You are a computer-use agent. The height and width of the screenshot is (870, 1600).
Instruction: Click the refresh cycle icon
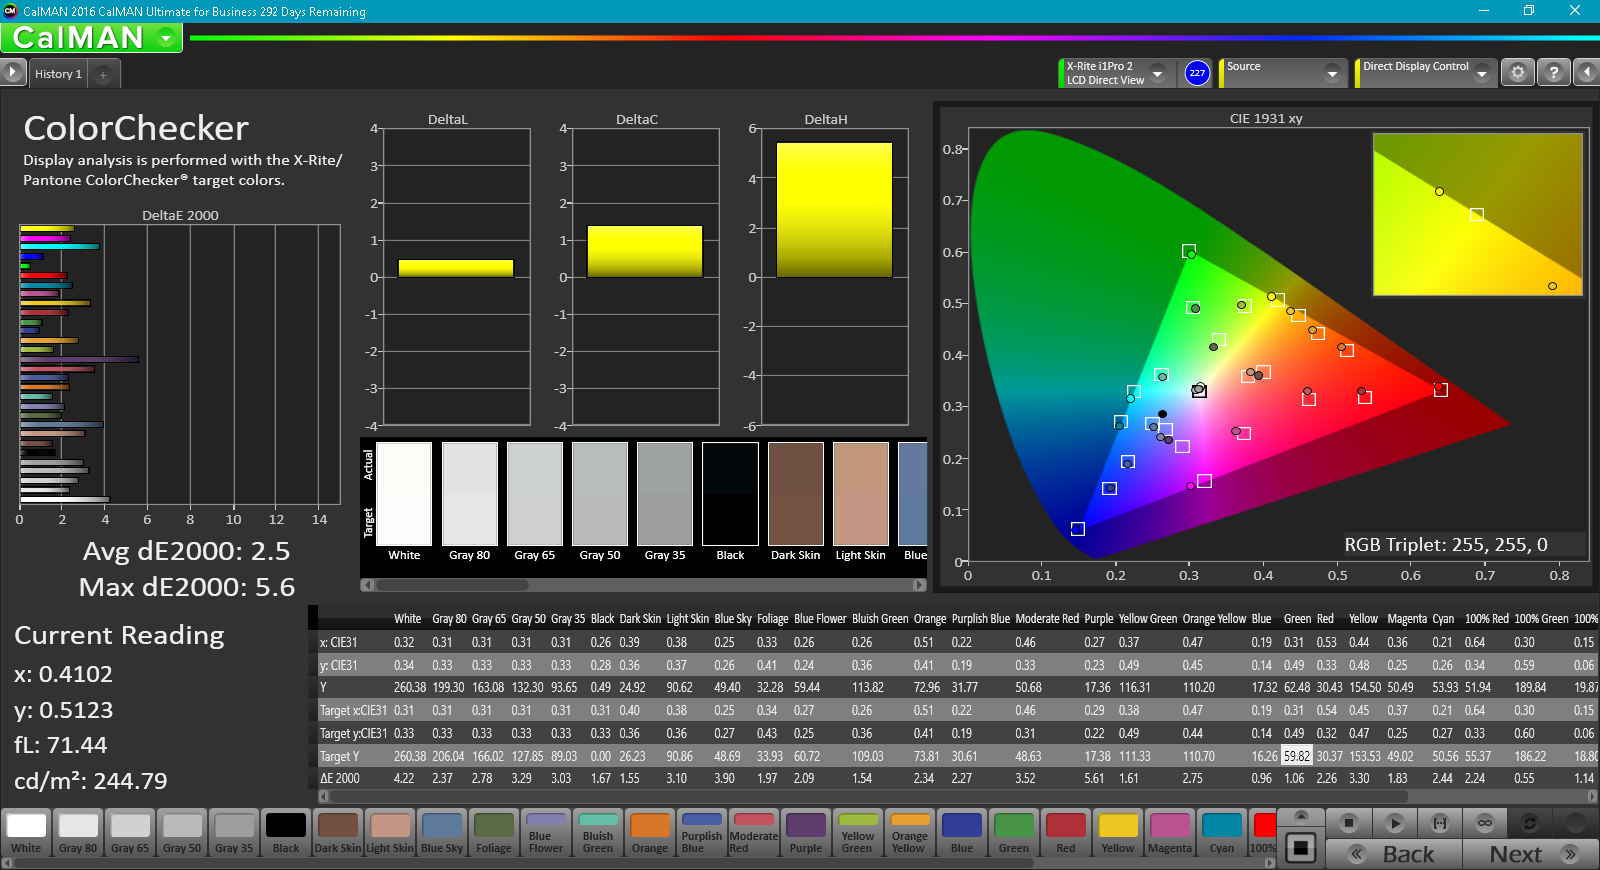pos(1530,823)
